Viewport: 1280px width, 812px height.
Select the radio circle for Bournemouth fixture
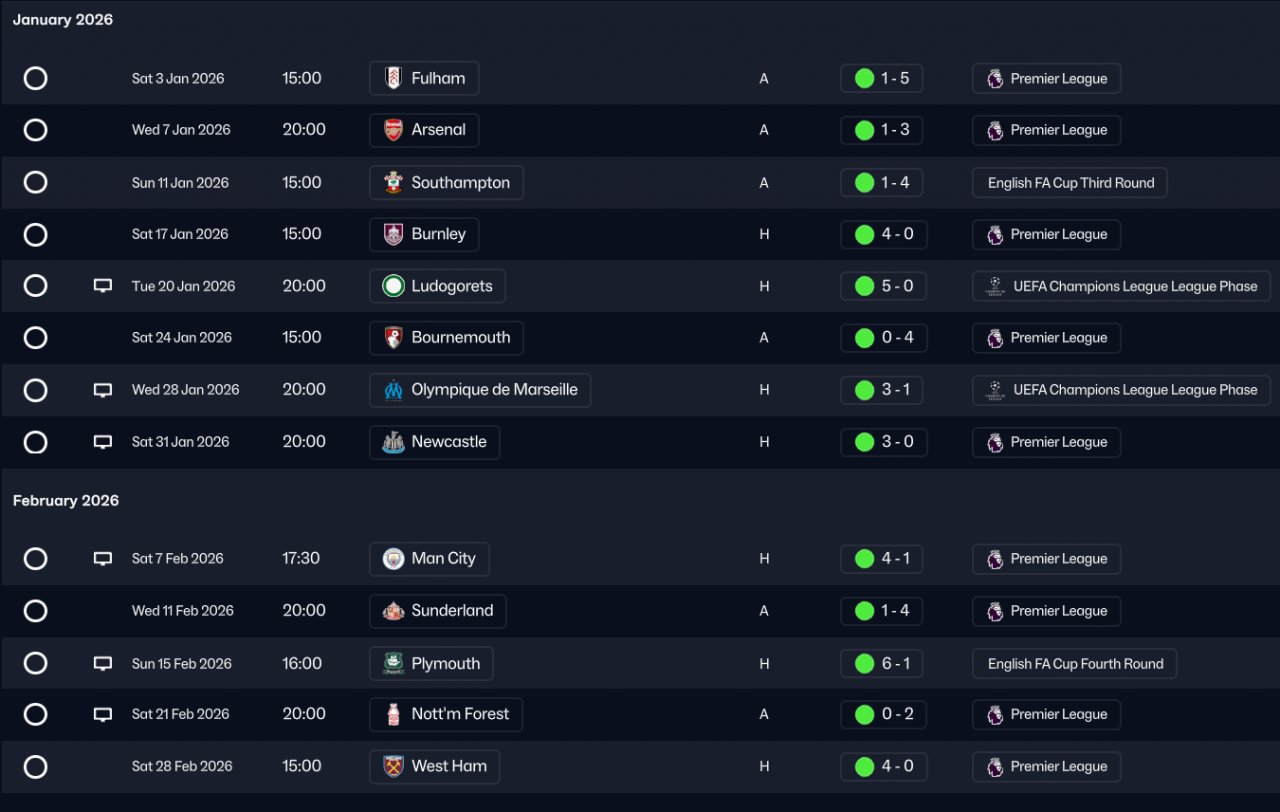(36, 338)
